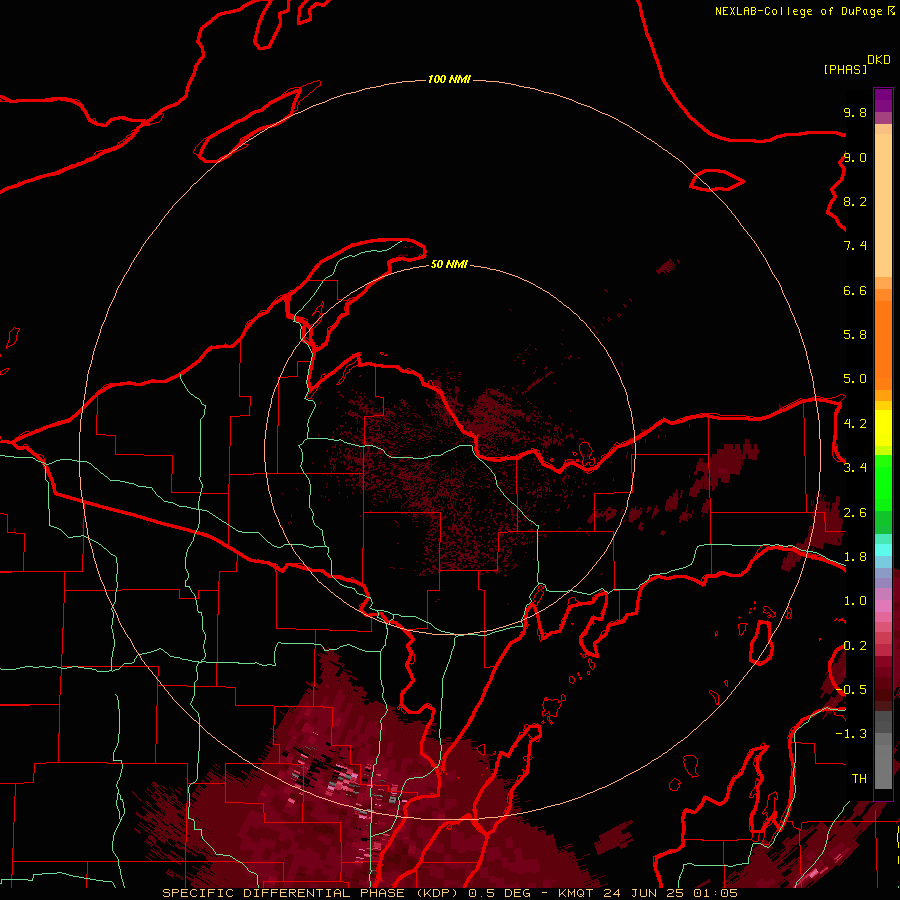900x900 pixels.
Task: Select the 8.2 value on the scale
Action: (855, 201)
